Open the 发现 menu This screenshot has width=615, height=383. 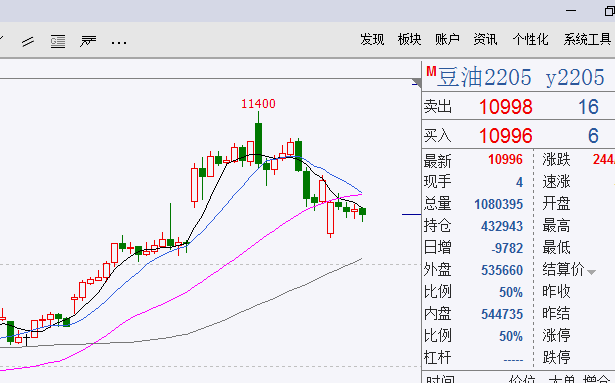point(372,39)
